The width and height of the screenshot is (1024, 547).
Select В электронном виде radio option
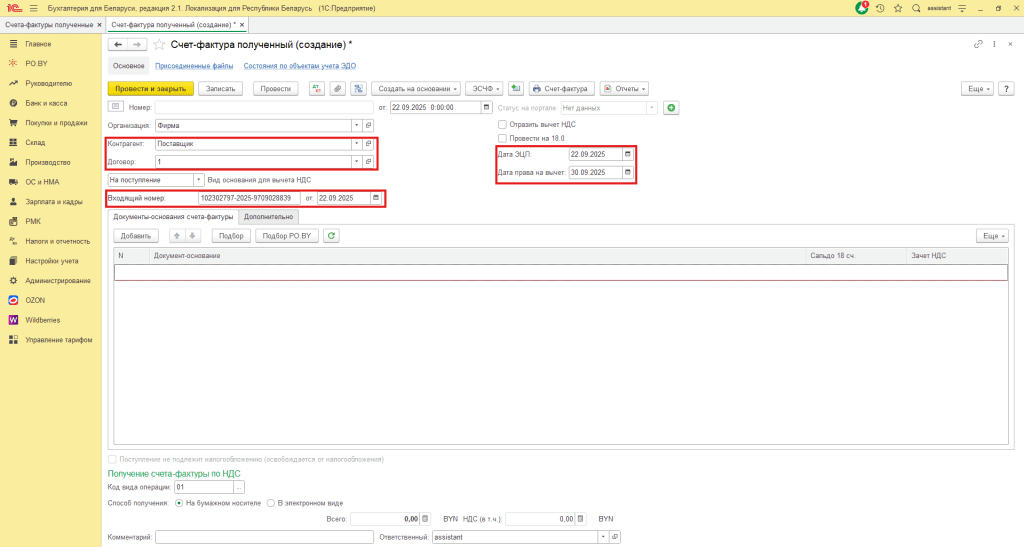271,503
